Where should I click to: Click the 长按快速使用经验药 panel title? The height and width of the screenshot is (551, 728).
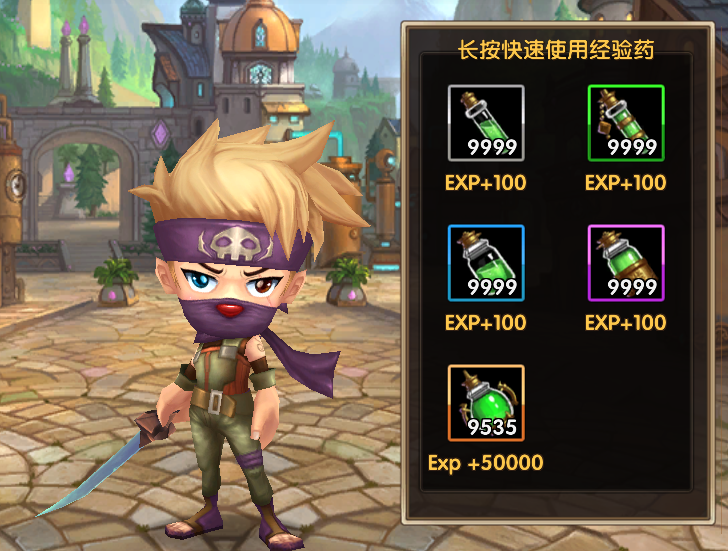[x=556, y=50]
